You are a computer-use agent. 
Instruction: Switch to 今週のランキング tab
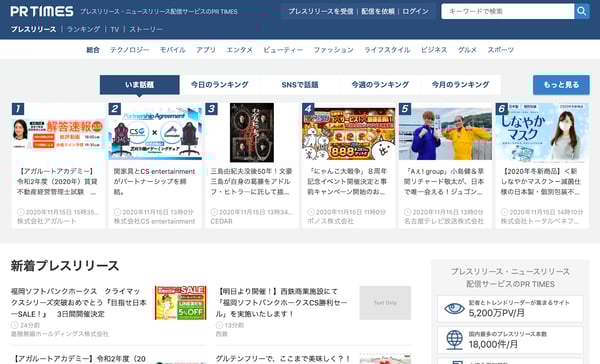380,85
